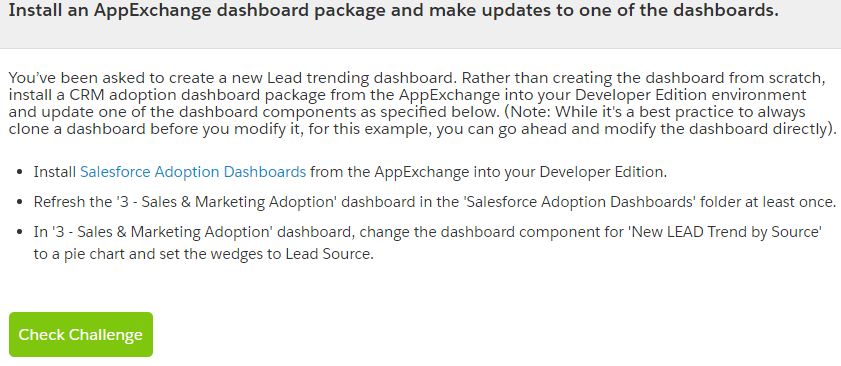Click "Lead trending dashboard" in the first paragraph line

click(x=360, y=77)
